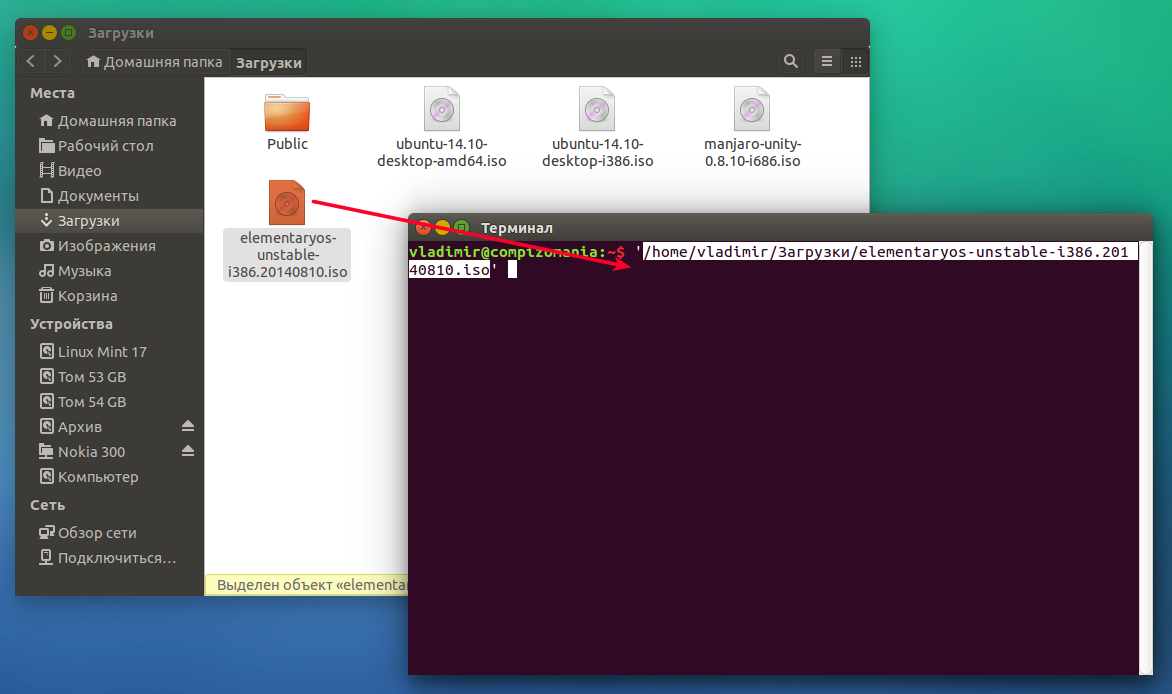Open the Linux Mint 17 volume
The height and width of the screenshot is (694, 1172).
click(109, 351)
